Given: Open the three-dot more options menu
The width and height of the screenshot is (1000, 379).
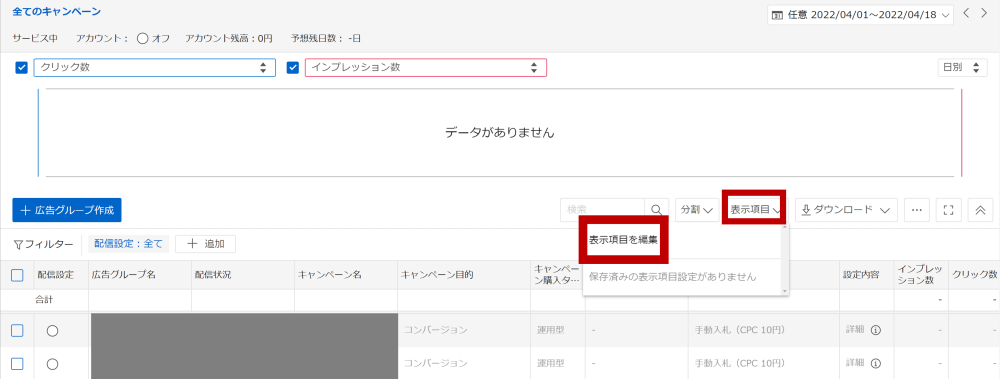Looking at the screenshot, I should point(916,209).
